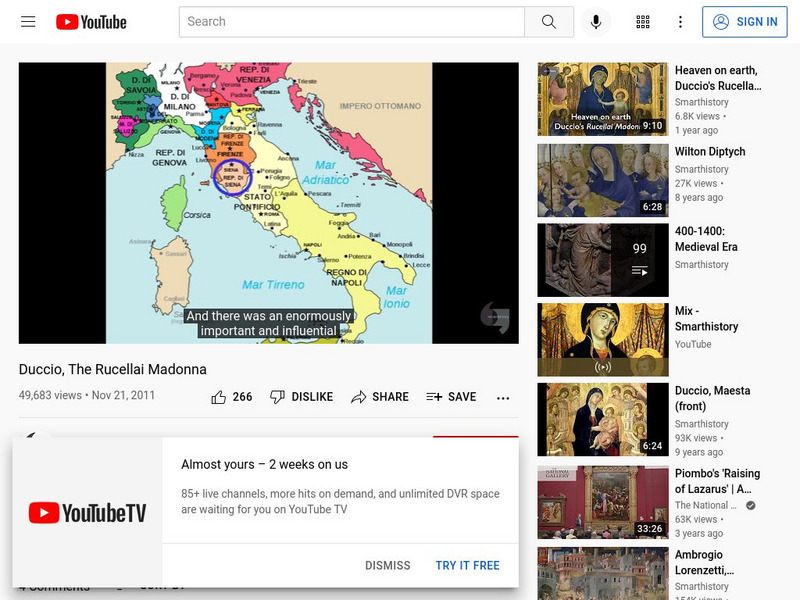Open the more-actions ellipsis beside Save
This screenshot has width=800, height=600.
pos(502,397)
